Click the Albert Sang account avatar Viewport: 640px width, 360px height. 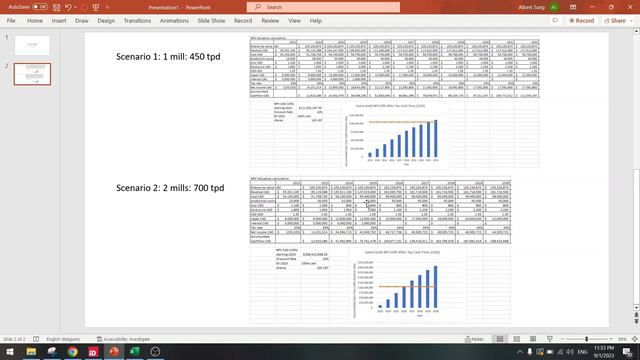554,7
